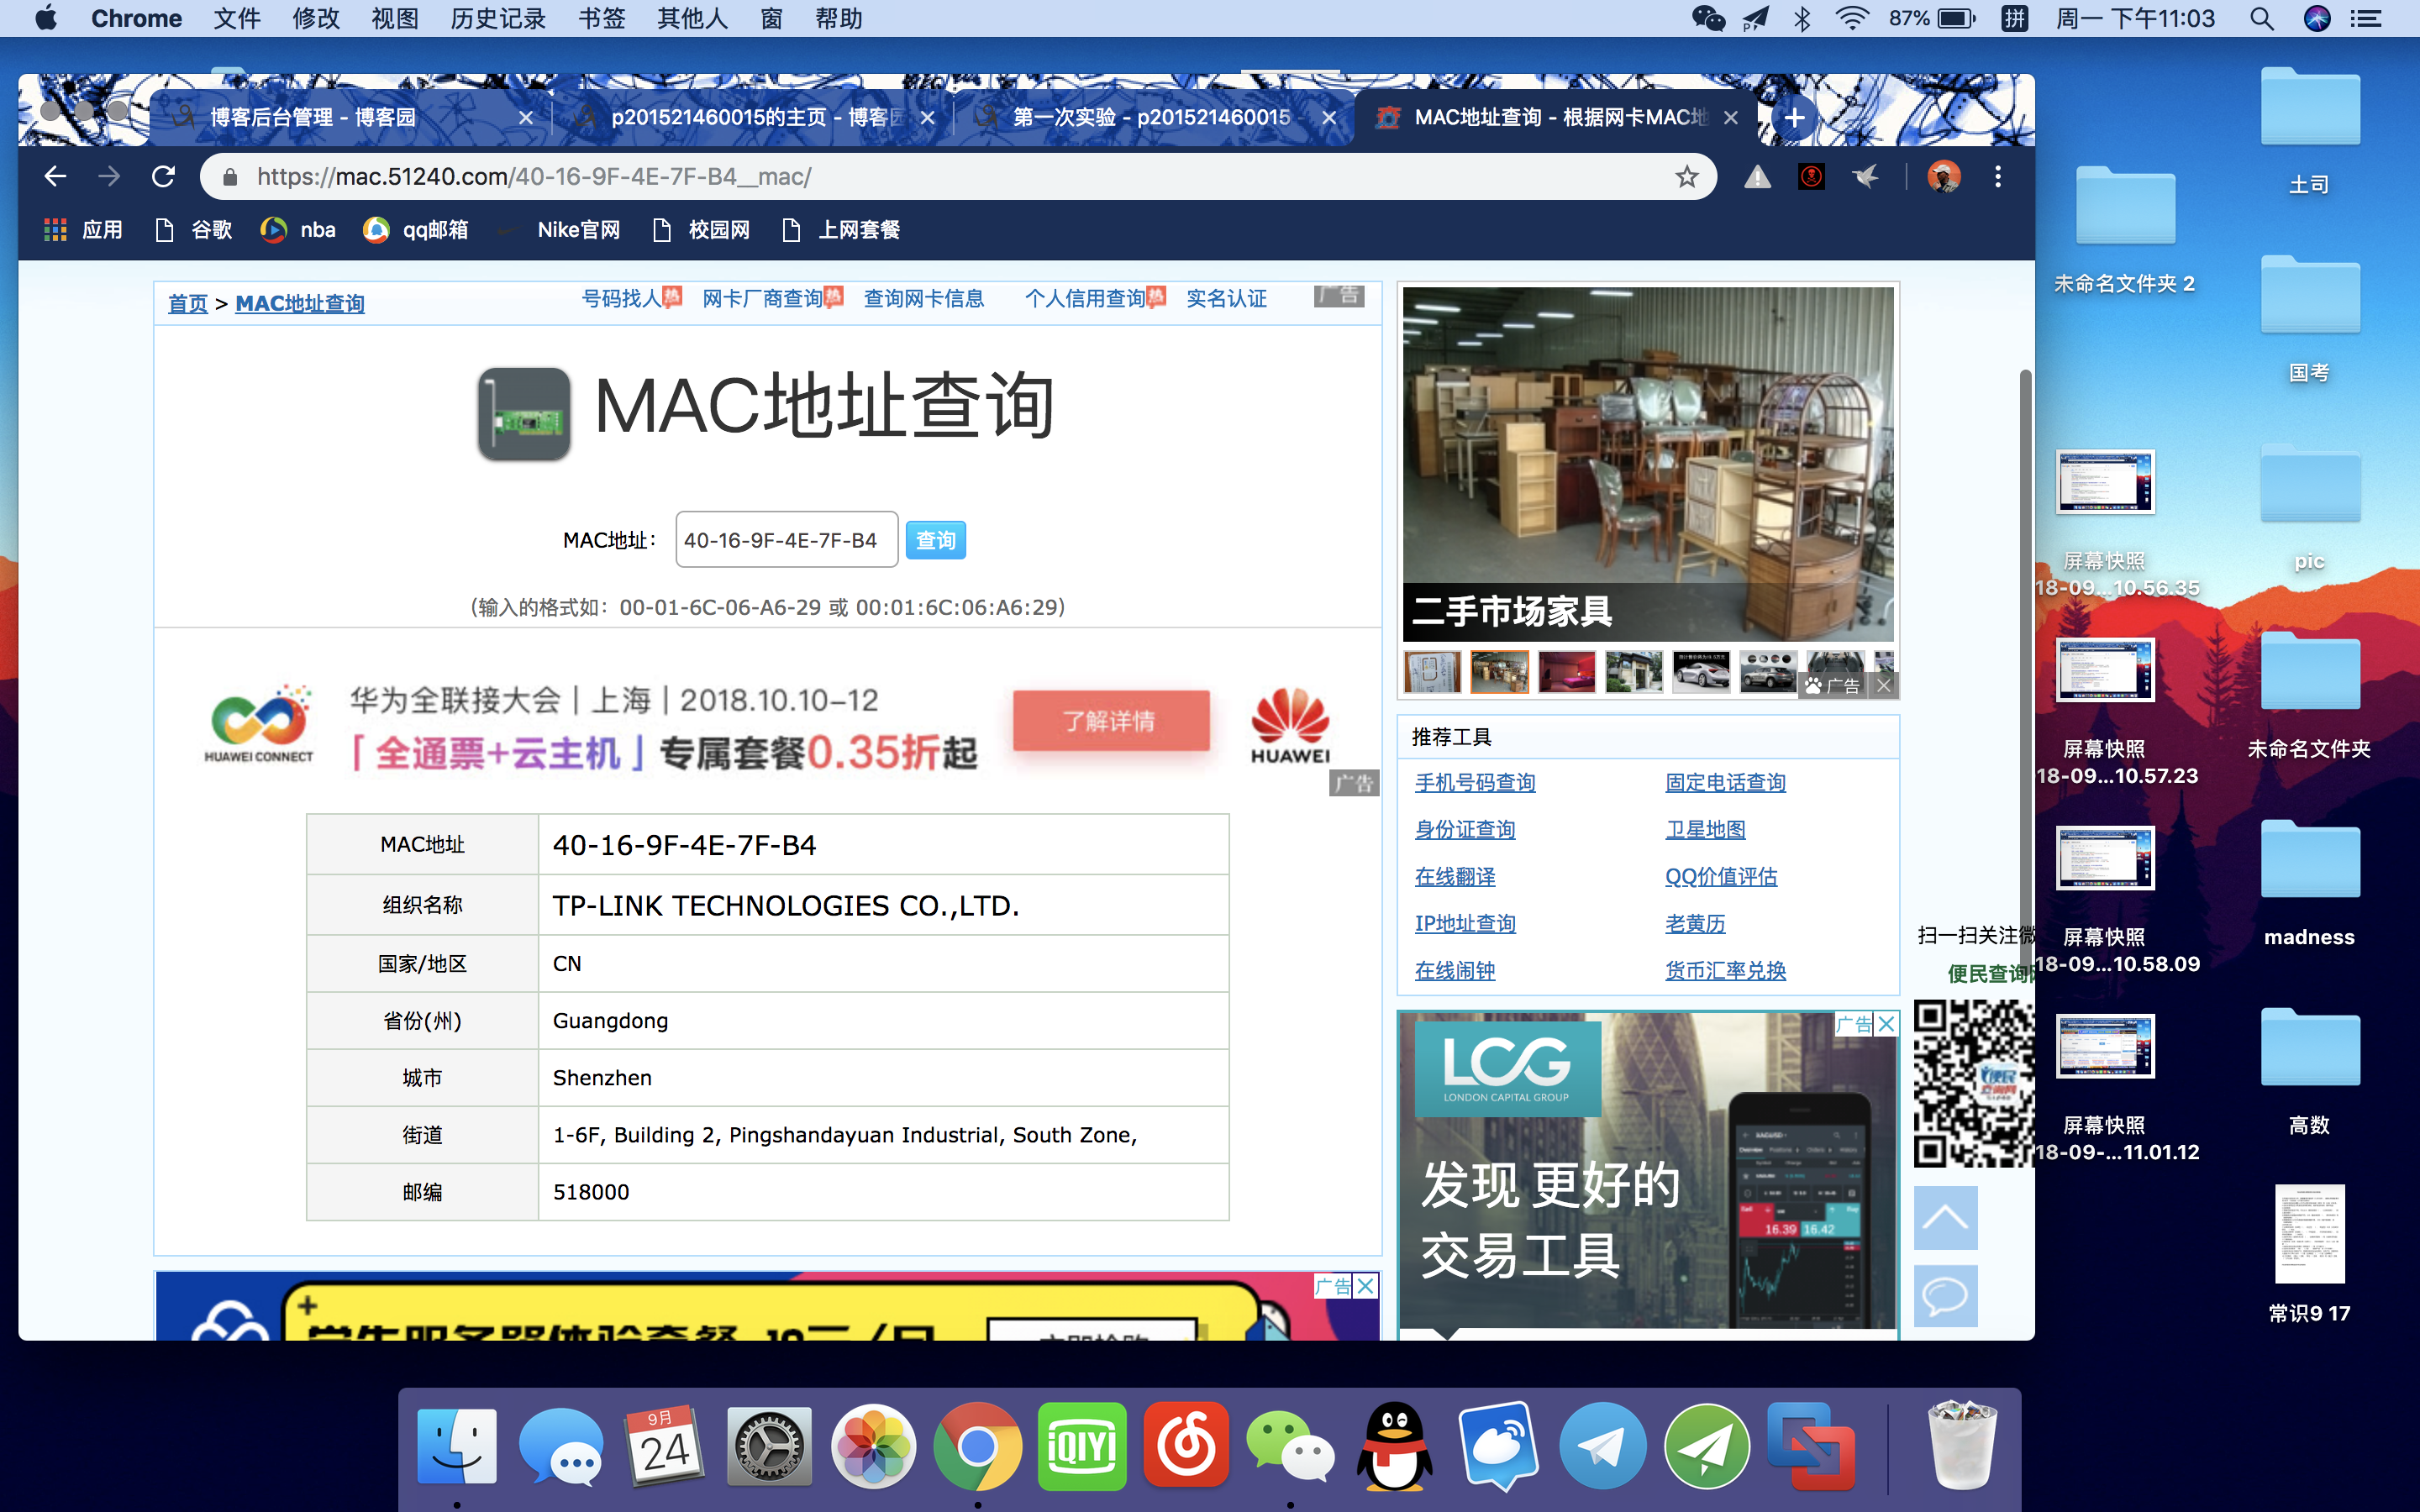Open the Chrome profile avatar

coord(1943,177)
